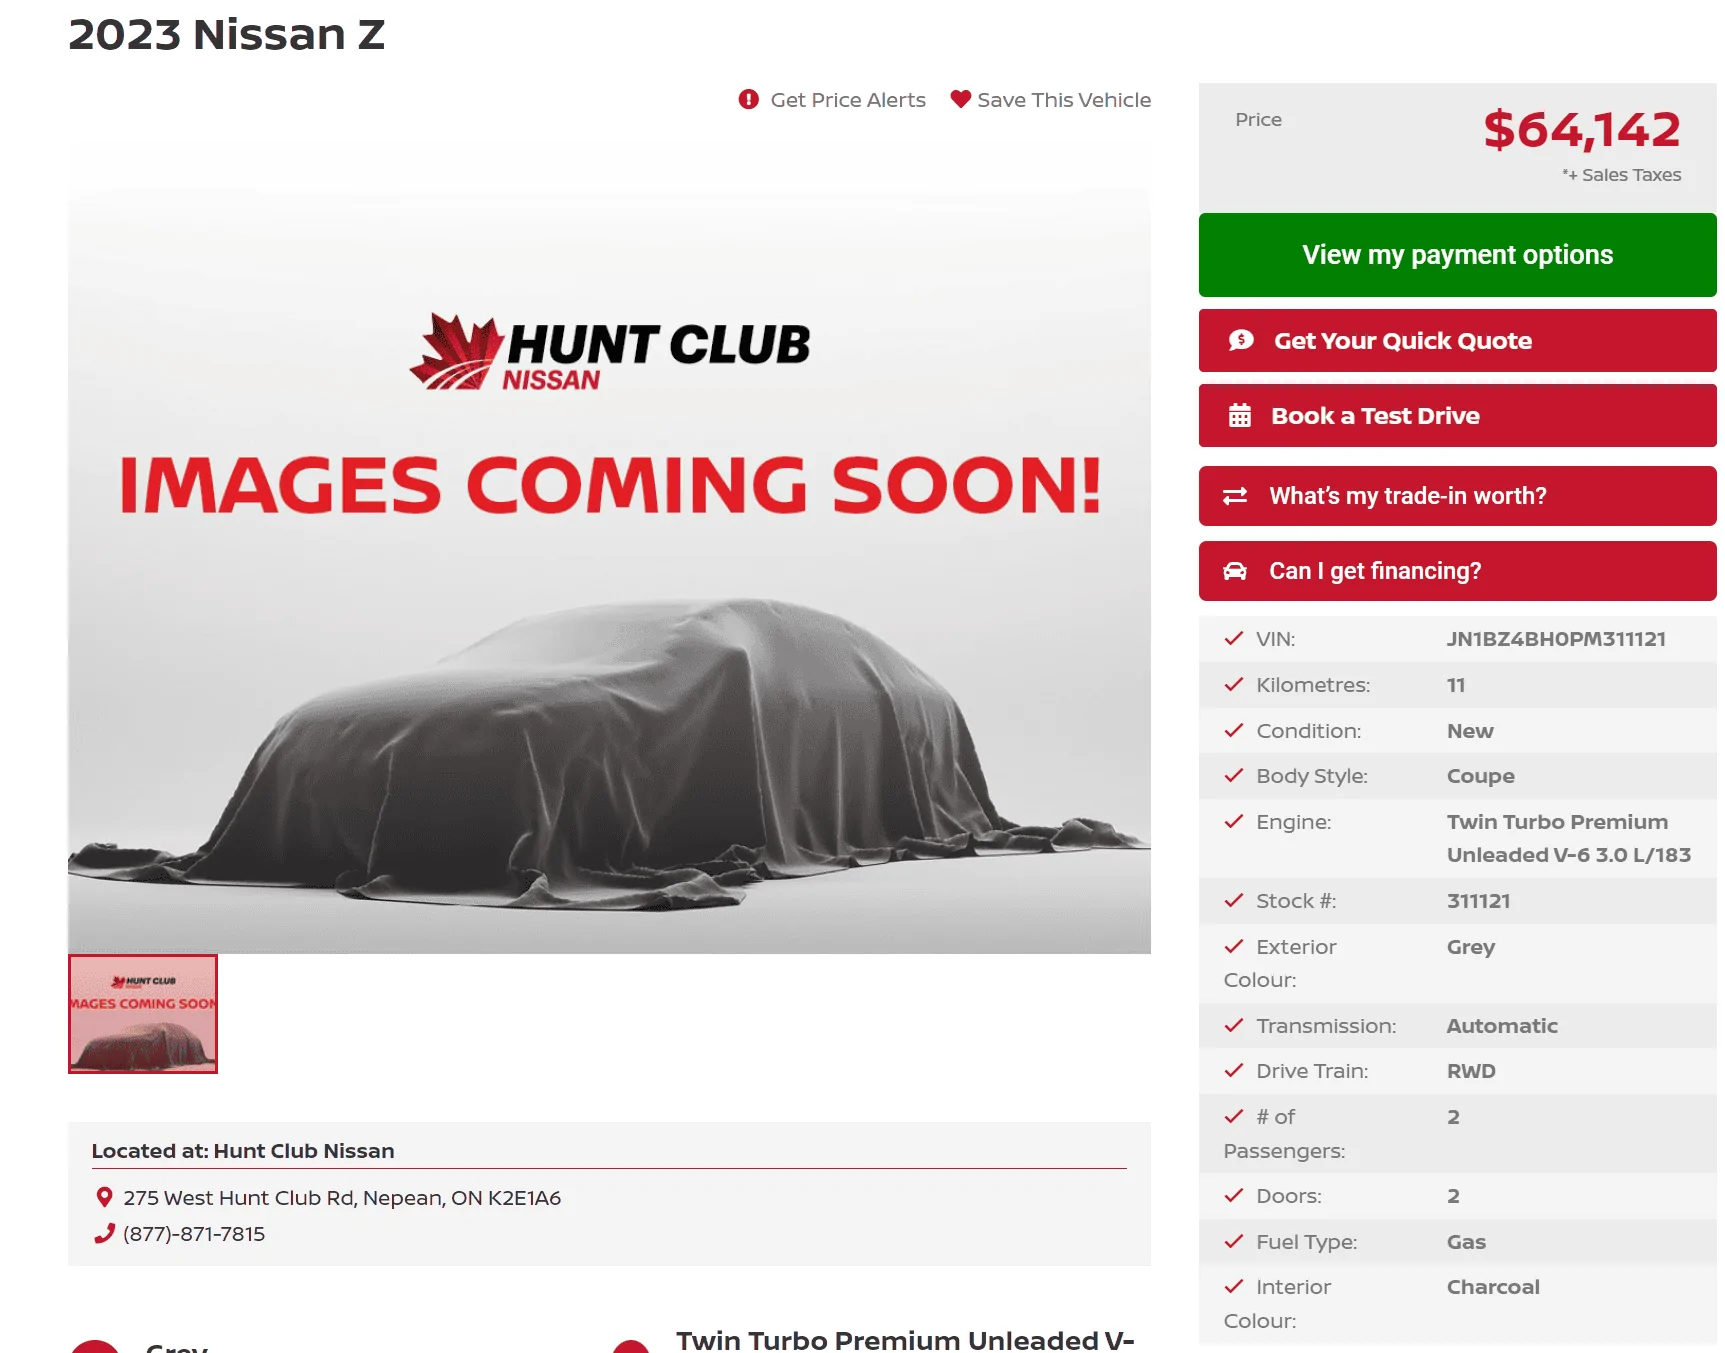Click the checkmark icon next to Interior Colour
The image size is (1725, 1353).
(x=1234, y=1286)
